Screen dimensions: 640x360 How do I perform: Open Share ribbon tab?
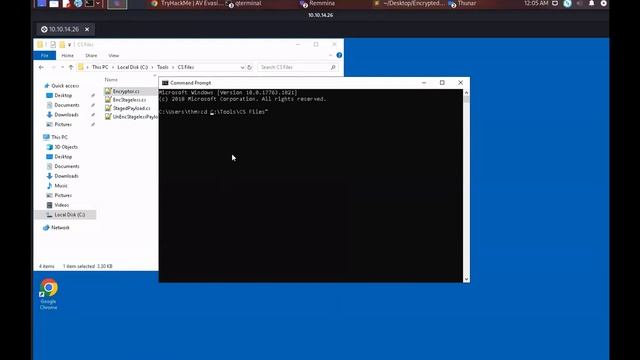click(91, 56)
